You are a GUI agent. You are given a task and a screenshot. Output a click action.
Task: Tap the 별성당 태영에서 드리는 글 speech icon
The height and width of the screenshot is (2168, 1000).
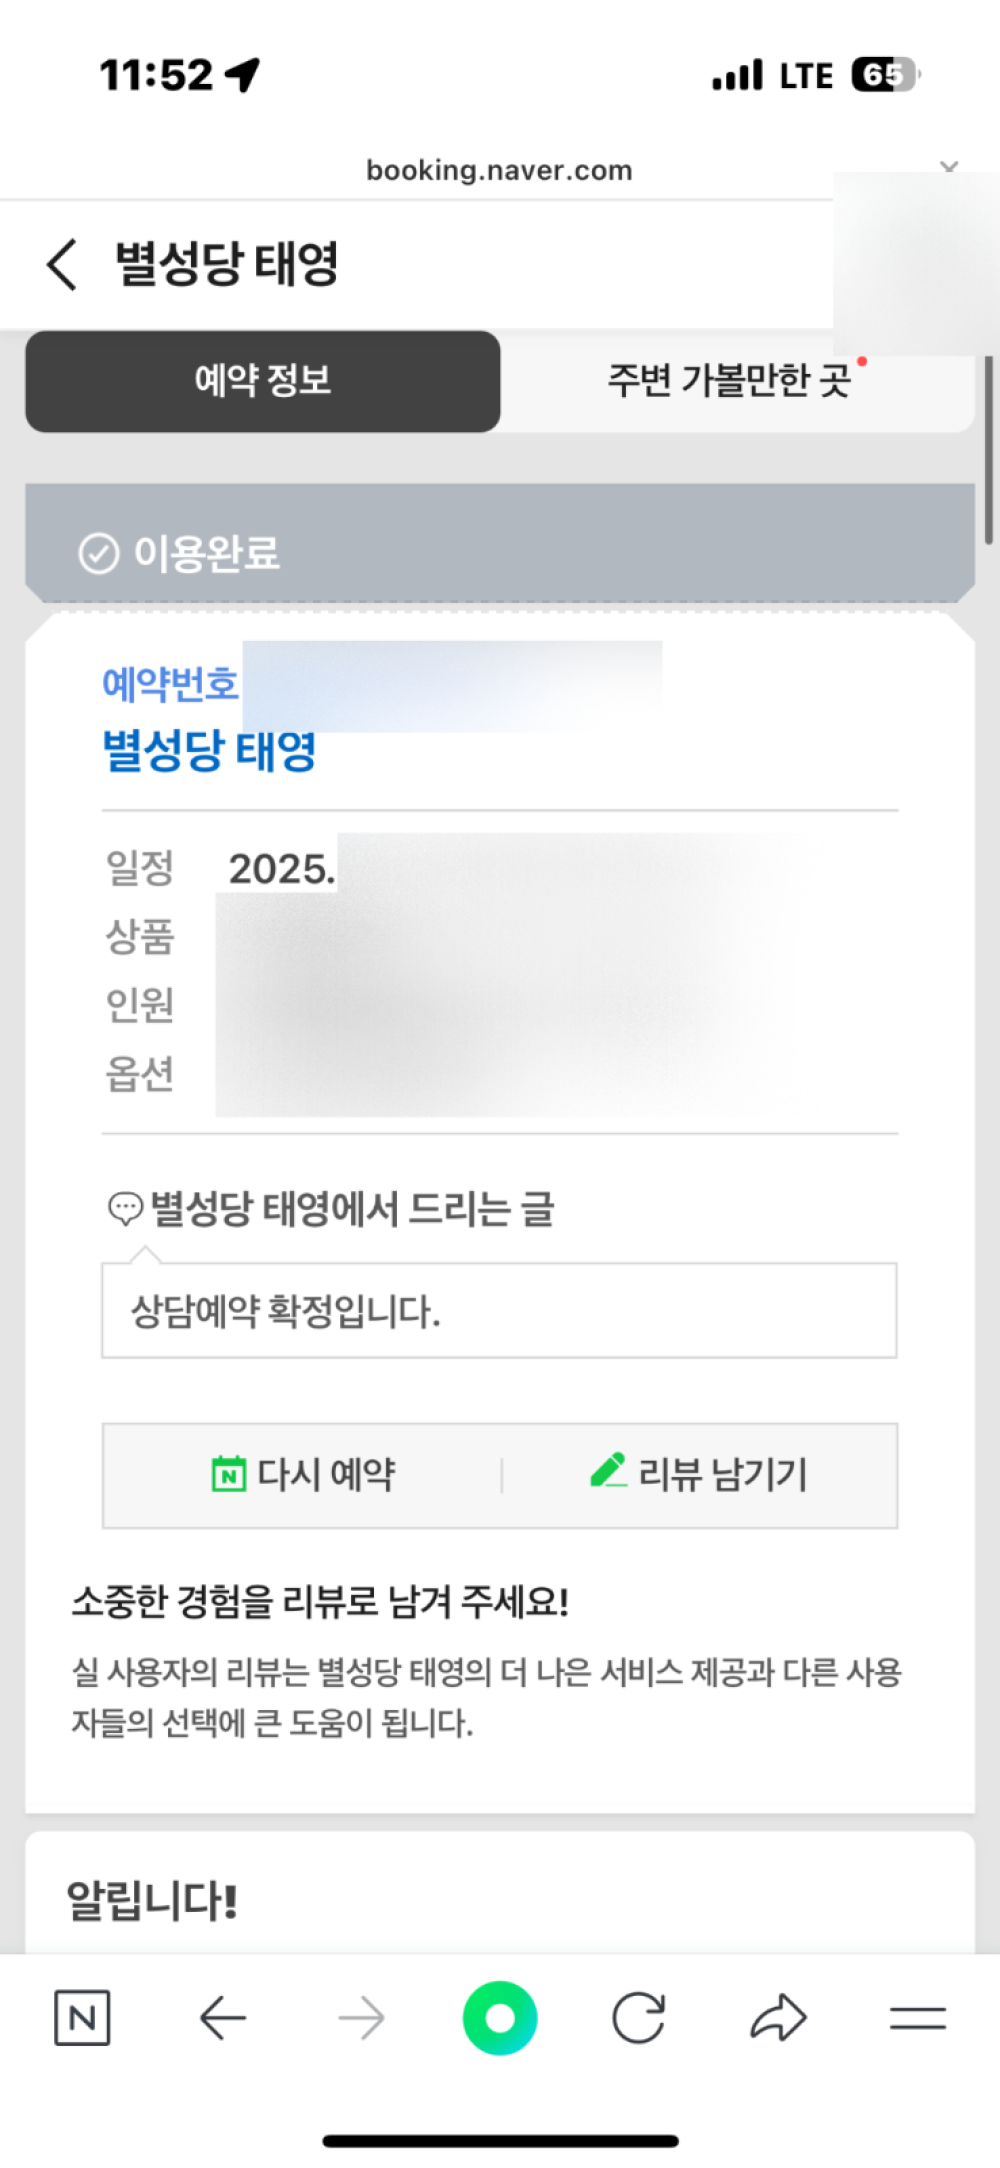point(125,1209)
